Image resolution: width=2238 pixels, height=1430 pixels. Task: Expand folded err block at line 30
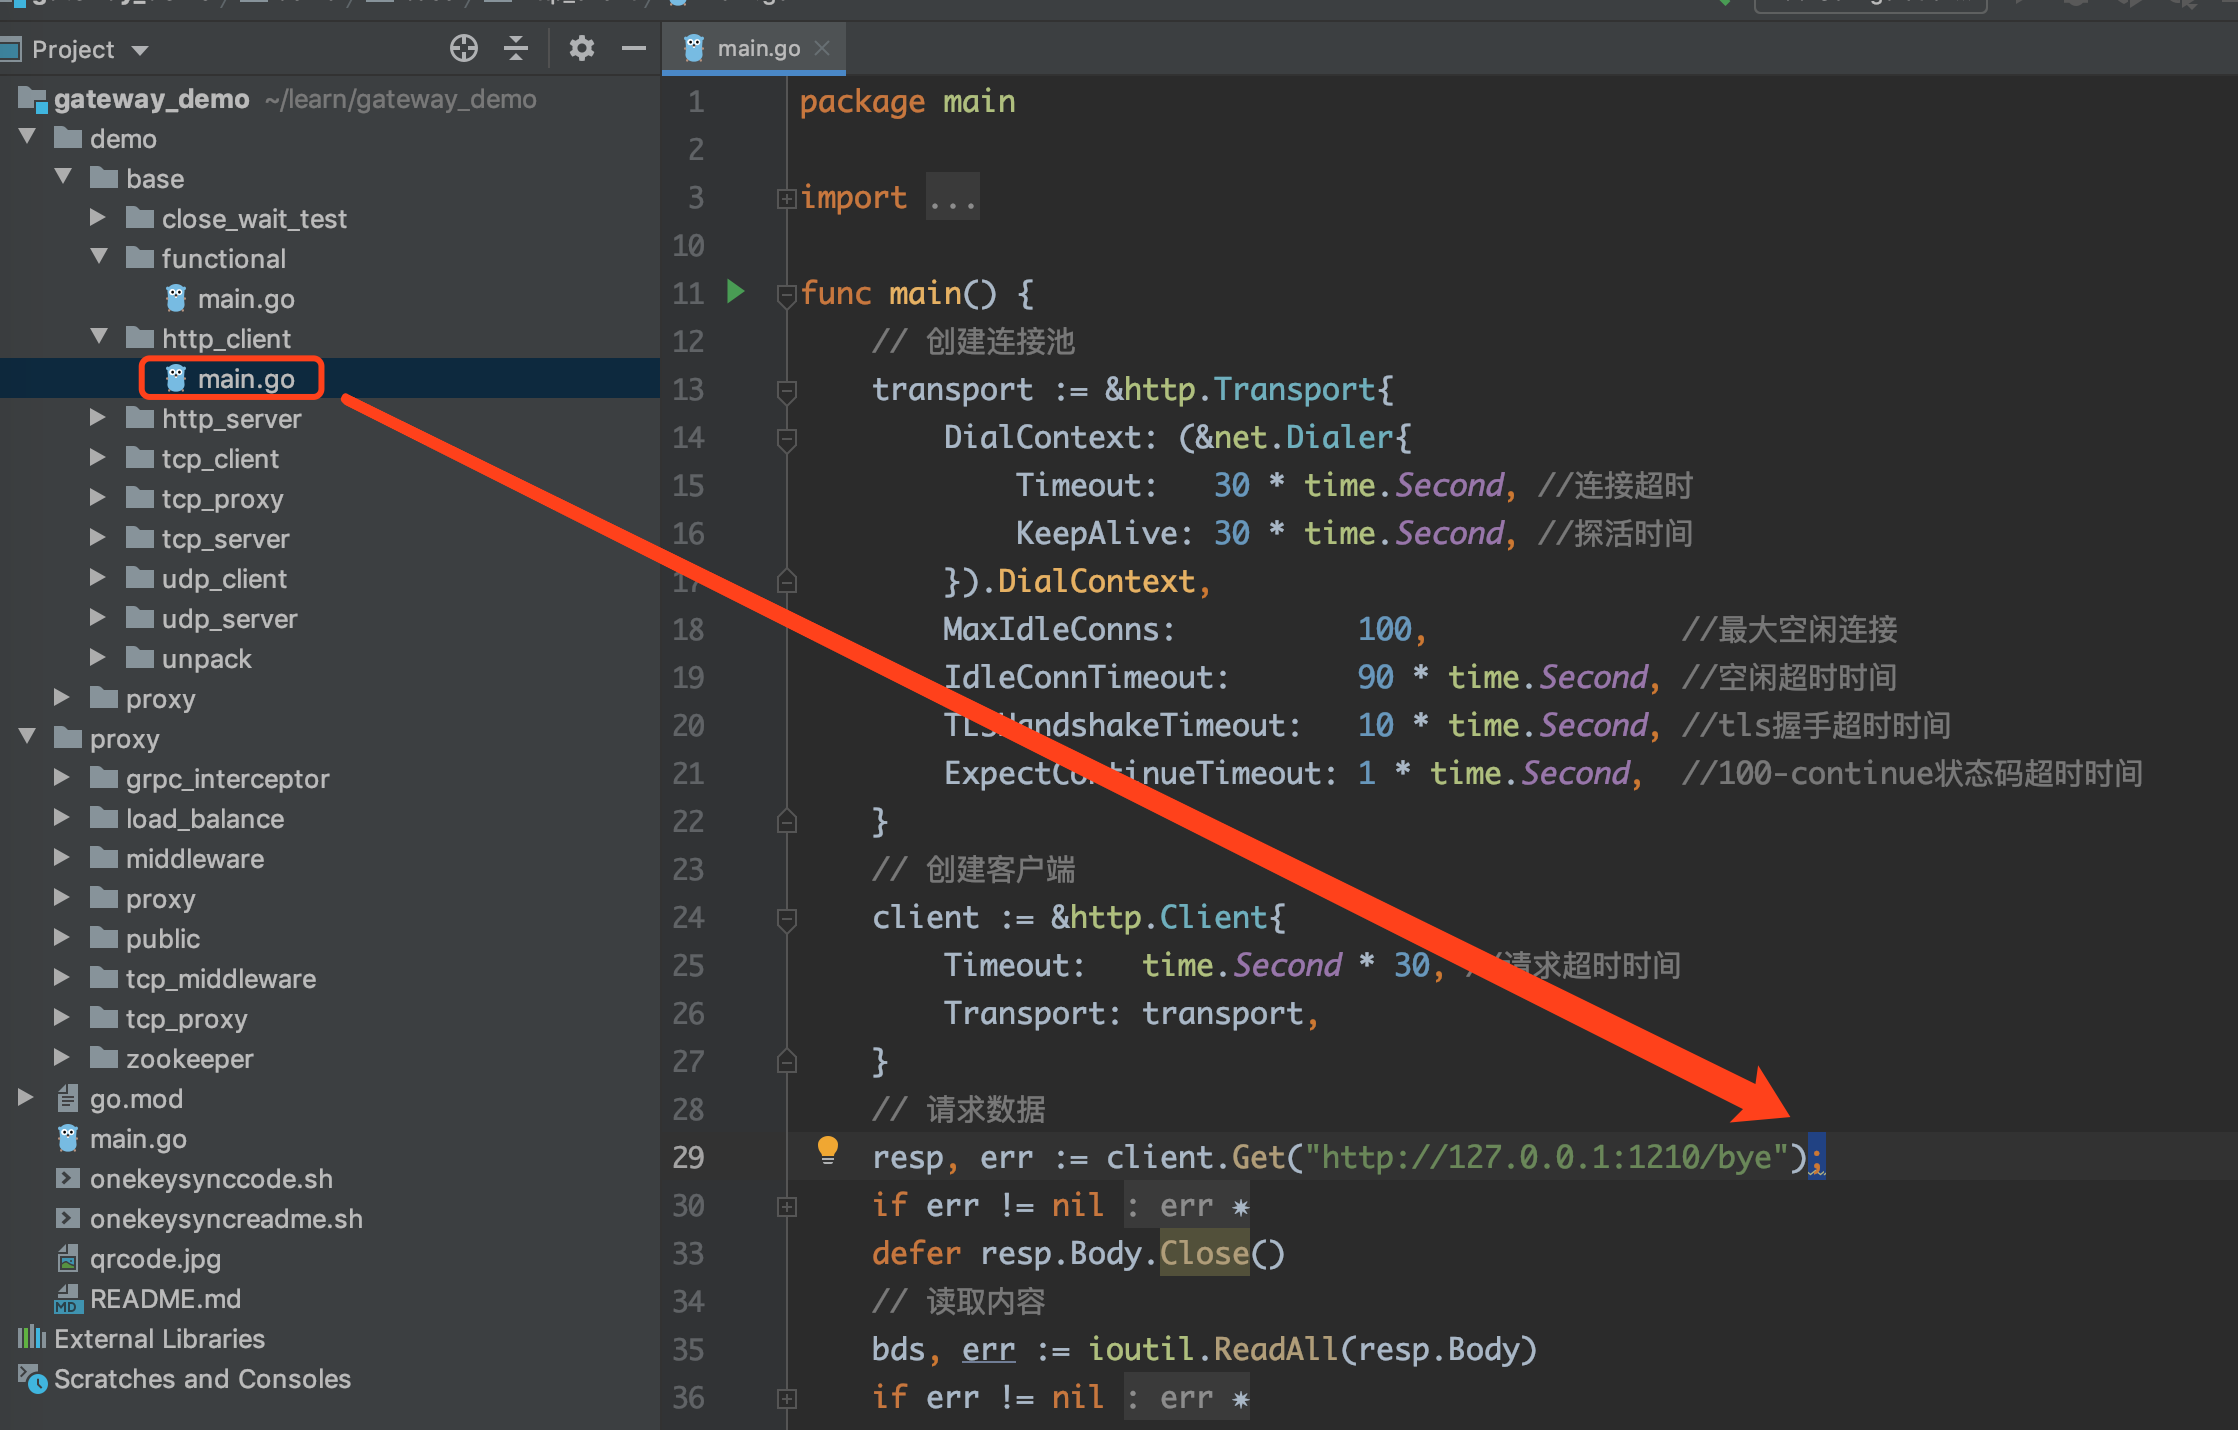click(x=787, y=1206)
